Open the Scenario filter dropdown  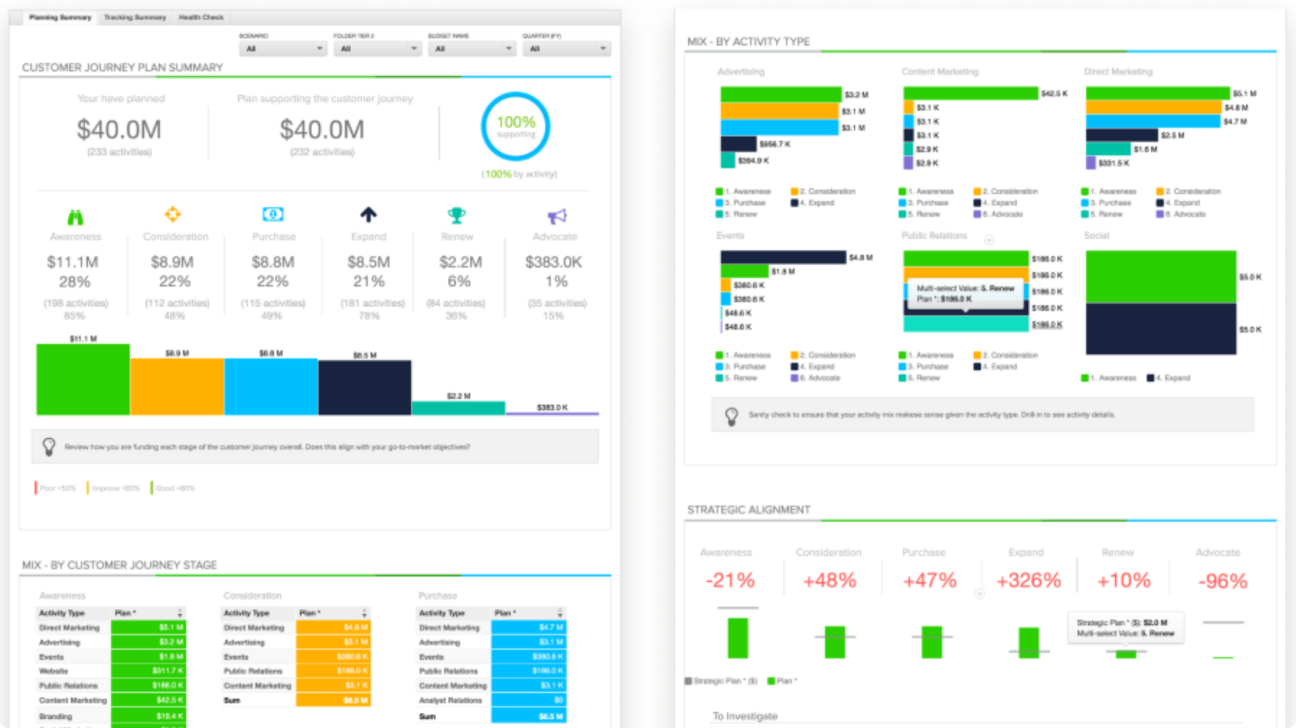tap(281, 48)
